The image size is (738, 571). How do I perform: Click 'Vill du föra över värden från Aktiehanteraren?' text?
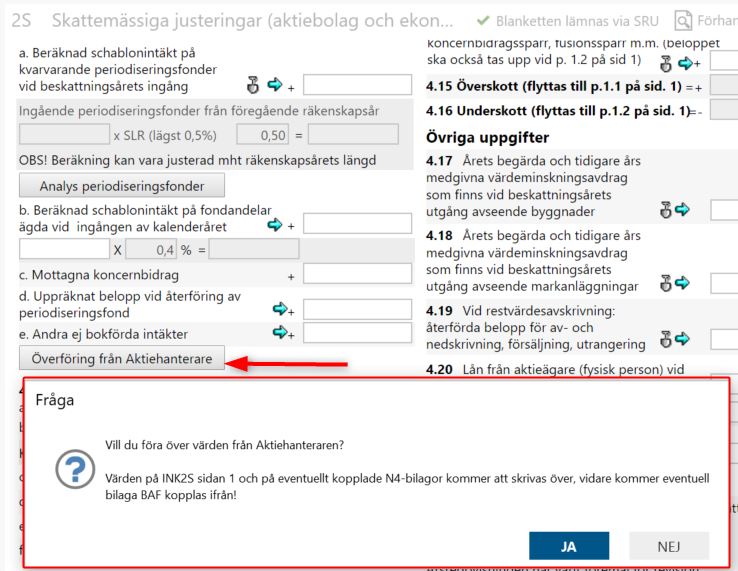click(225, 445)
